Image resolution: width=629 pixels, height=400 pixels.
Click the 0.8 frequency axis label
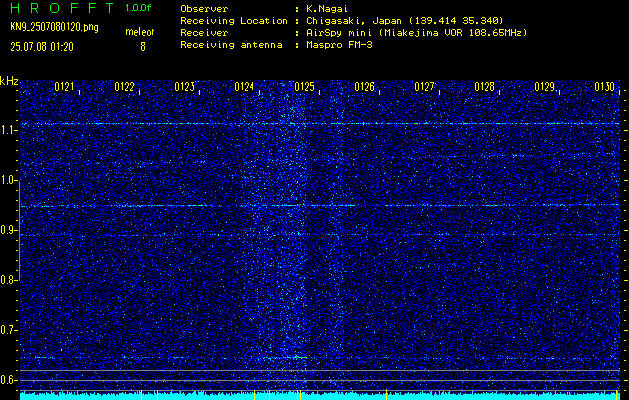[8, 280]
